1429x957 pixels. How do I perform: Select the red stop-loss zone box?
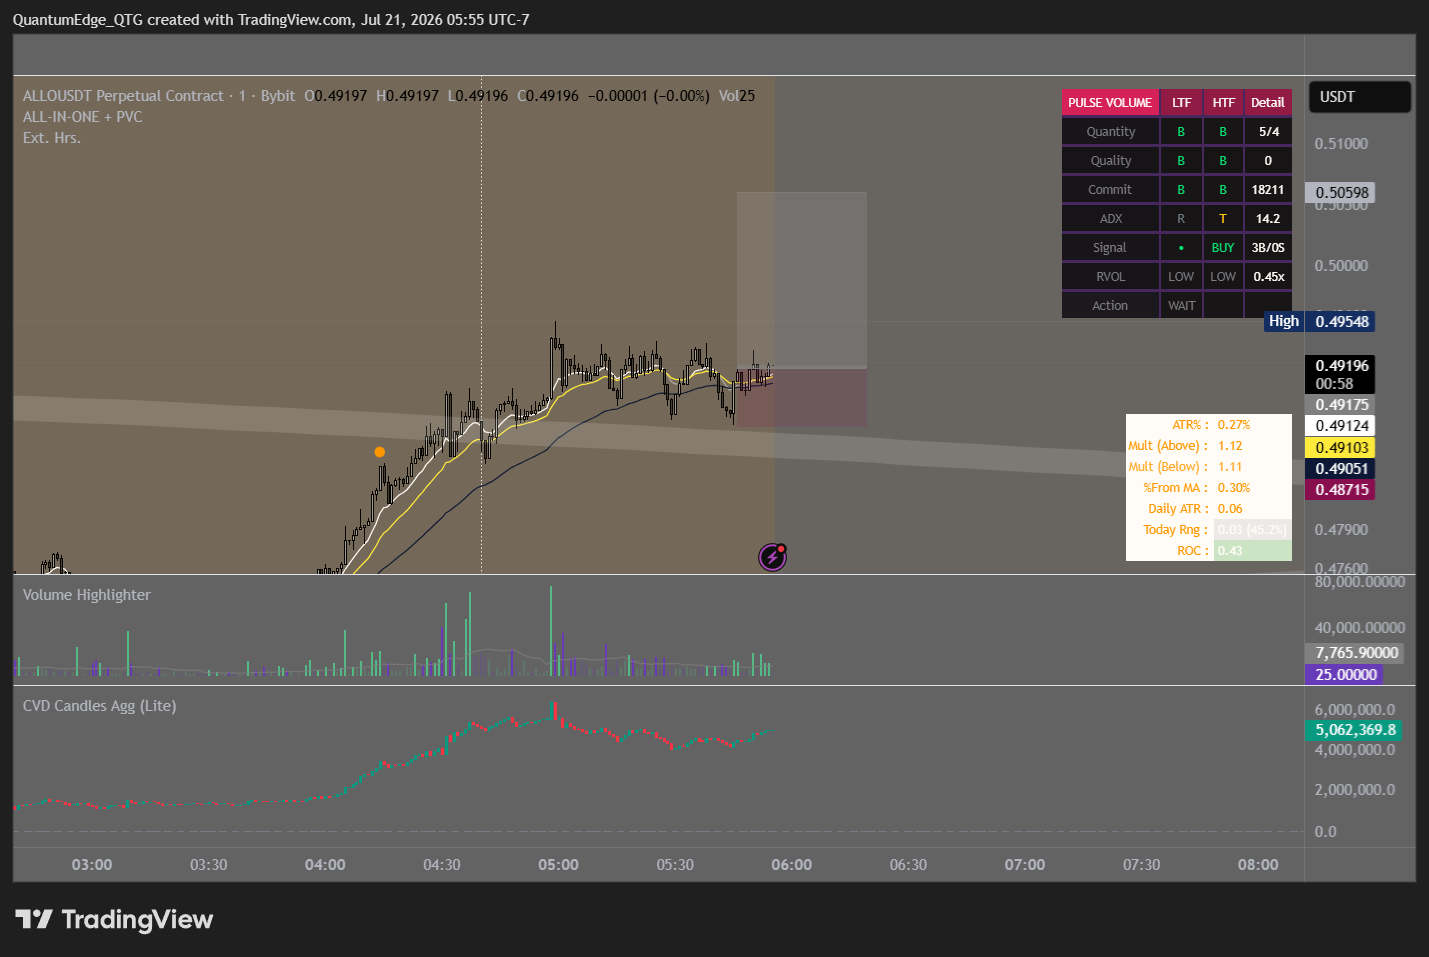point(802,398)
